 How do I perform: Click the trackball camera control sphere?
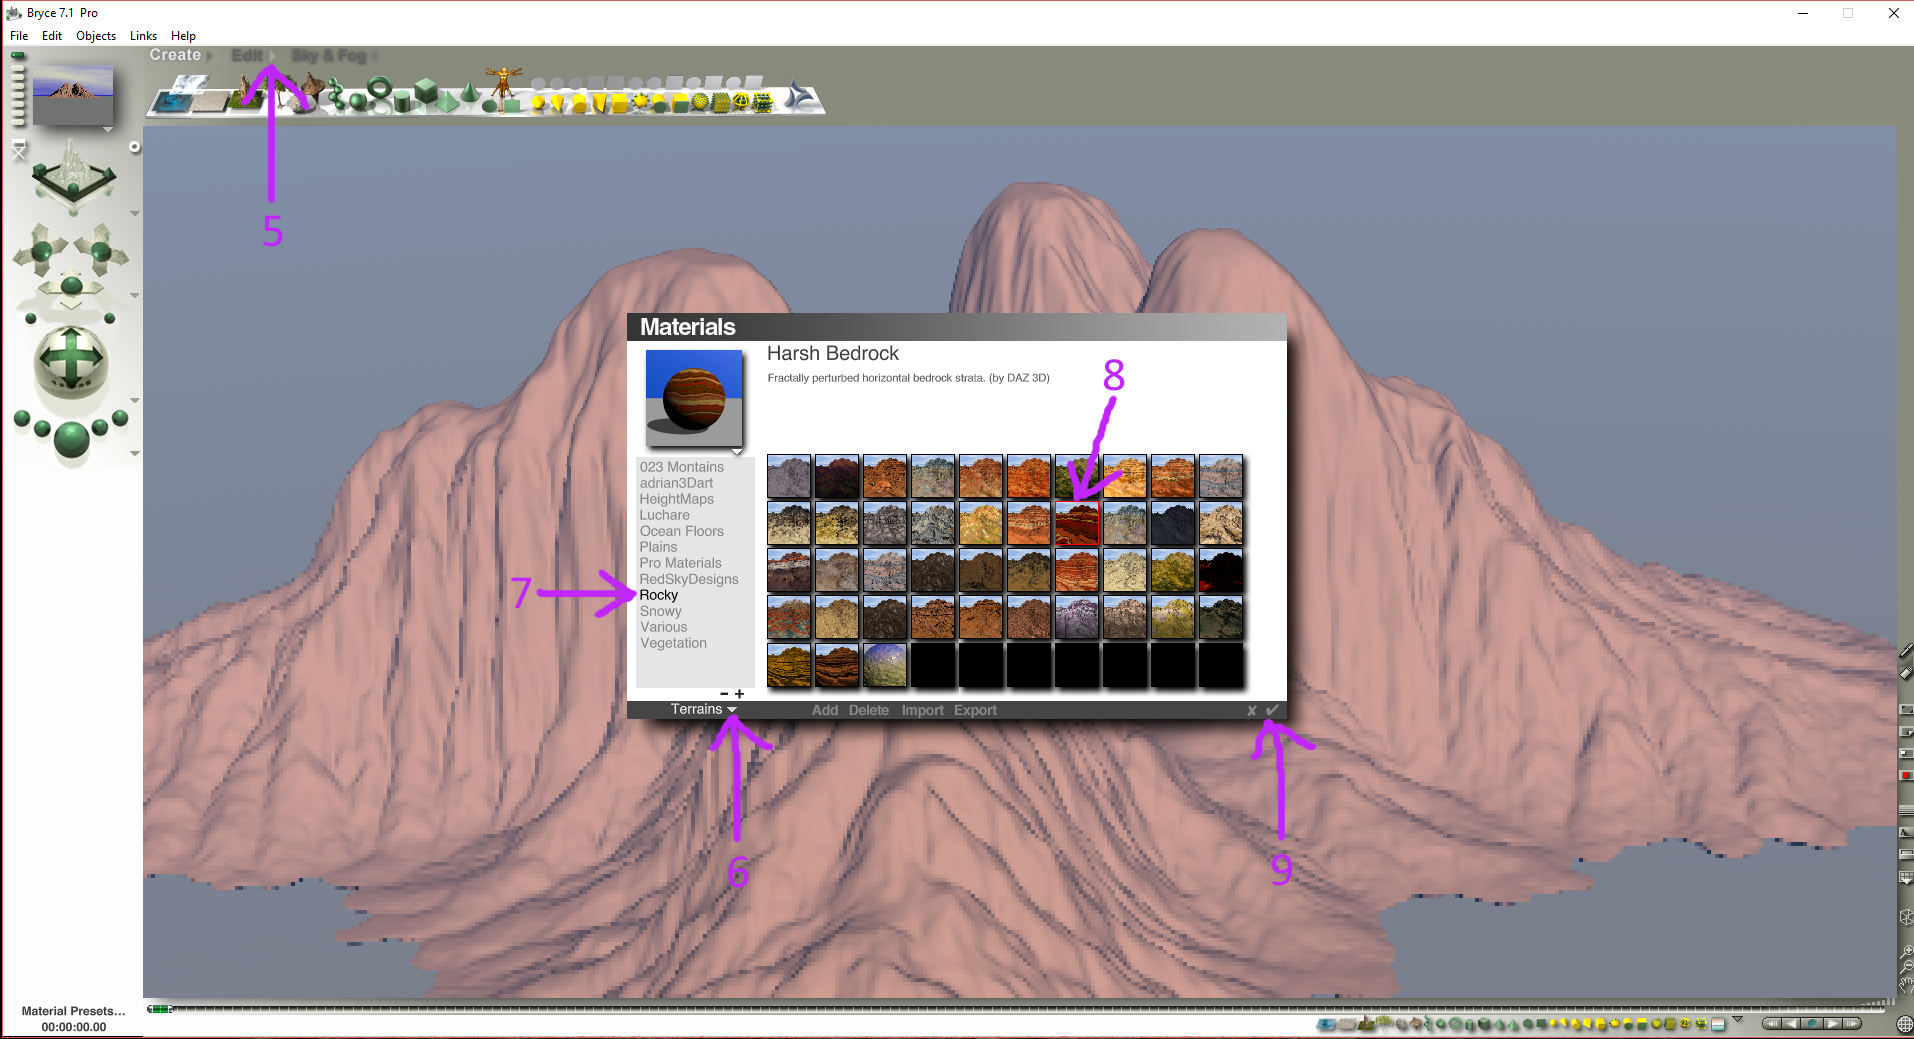tap(71, 360)
